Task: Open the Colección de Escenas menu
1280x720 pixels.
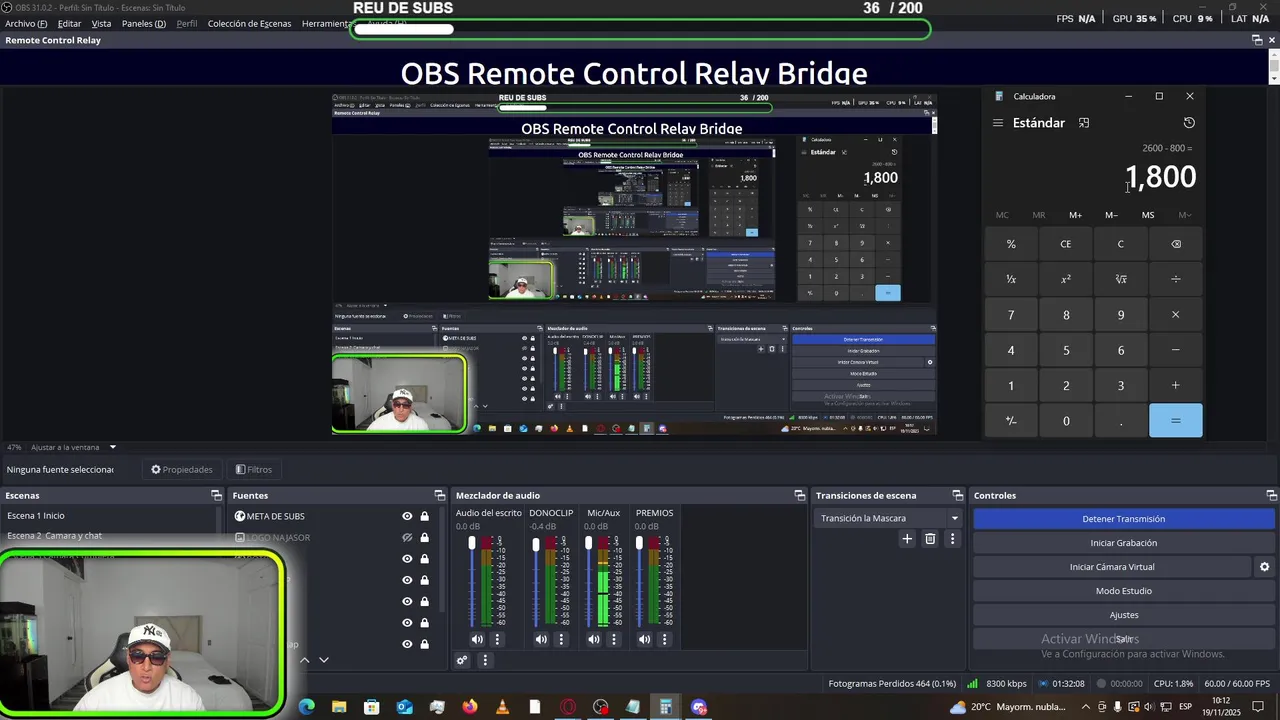Action: 250,23
